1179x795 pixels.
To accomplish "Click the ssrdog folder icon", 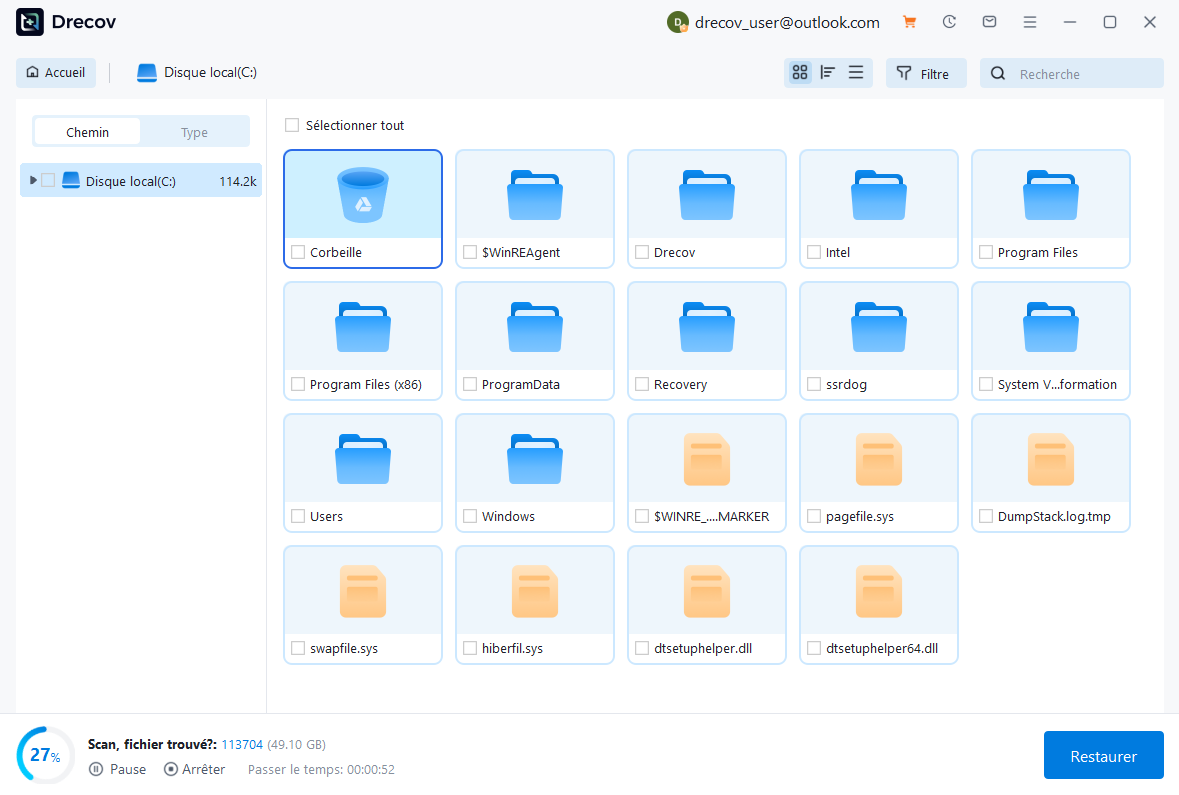I will [x=879, y=327].
